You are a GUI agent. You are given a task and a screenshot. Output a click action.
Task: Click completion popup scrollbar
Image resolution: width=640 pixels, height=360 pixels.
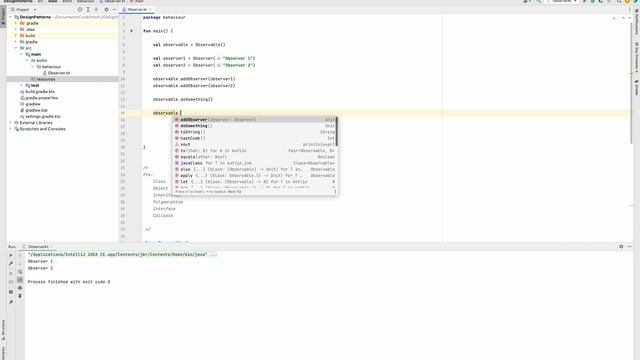tap(337, 131)
